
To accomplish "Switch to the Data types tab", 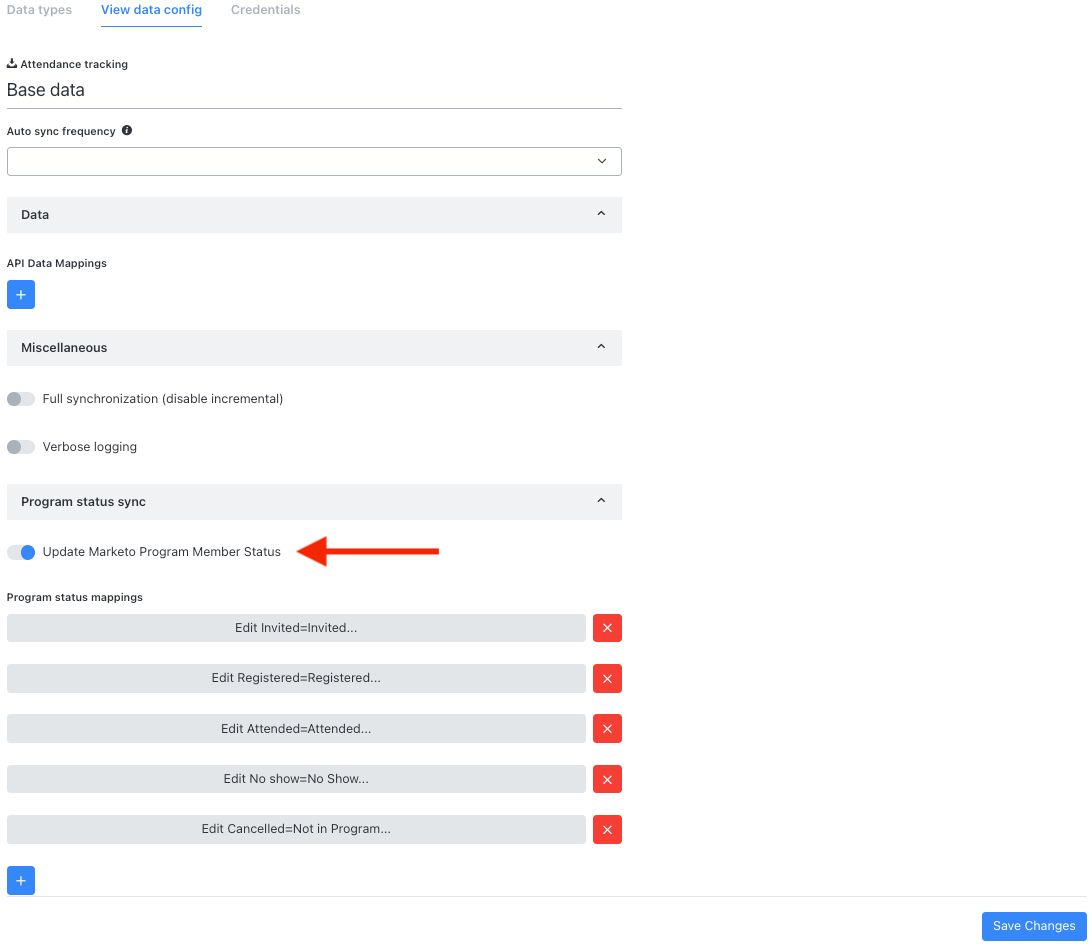I will coord(39,10).
